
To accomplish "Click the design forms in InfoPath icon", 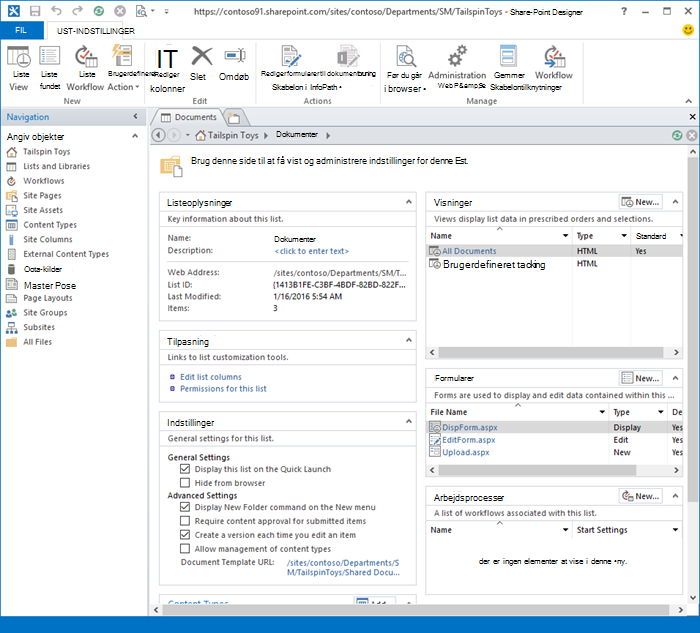I will tap(291, 56).
